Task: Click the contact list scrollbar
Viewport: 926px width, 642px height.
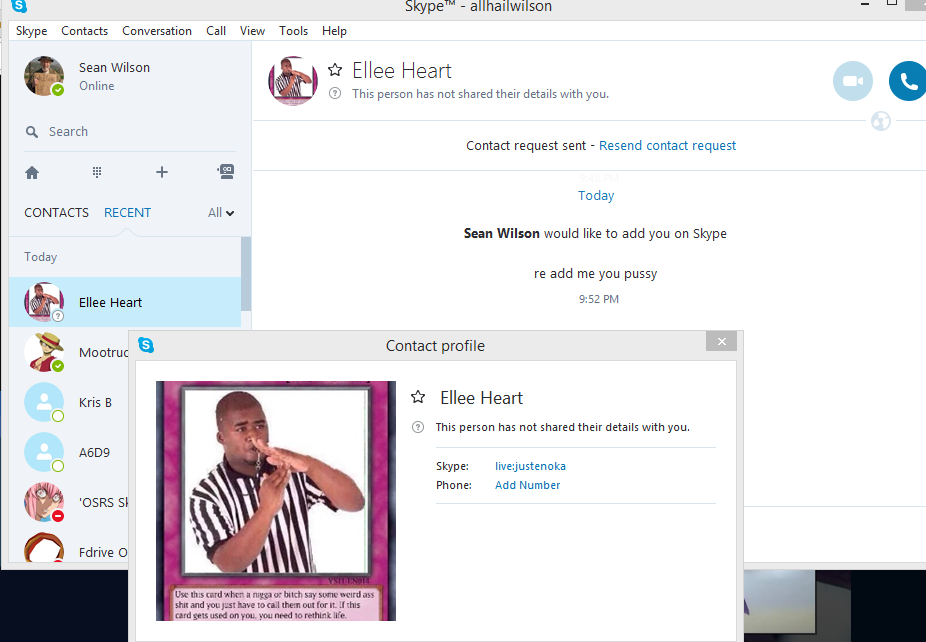Action: pyautogui.click(x=246, y=273)
